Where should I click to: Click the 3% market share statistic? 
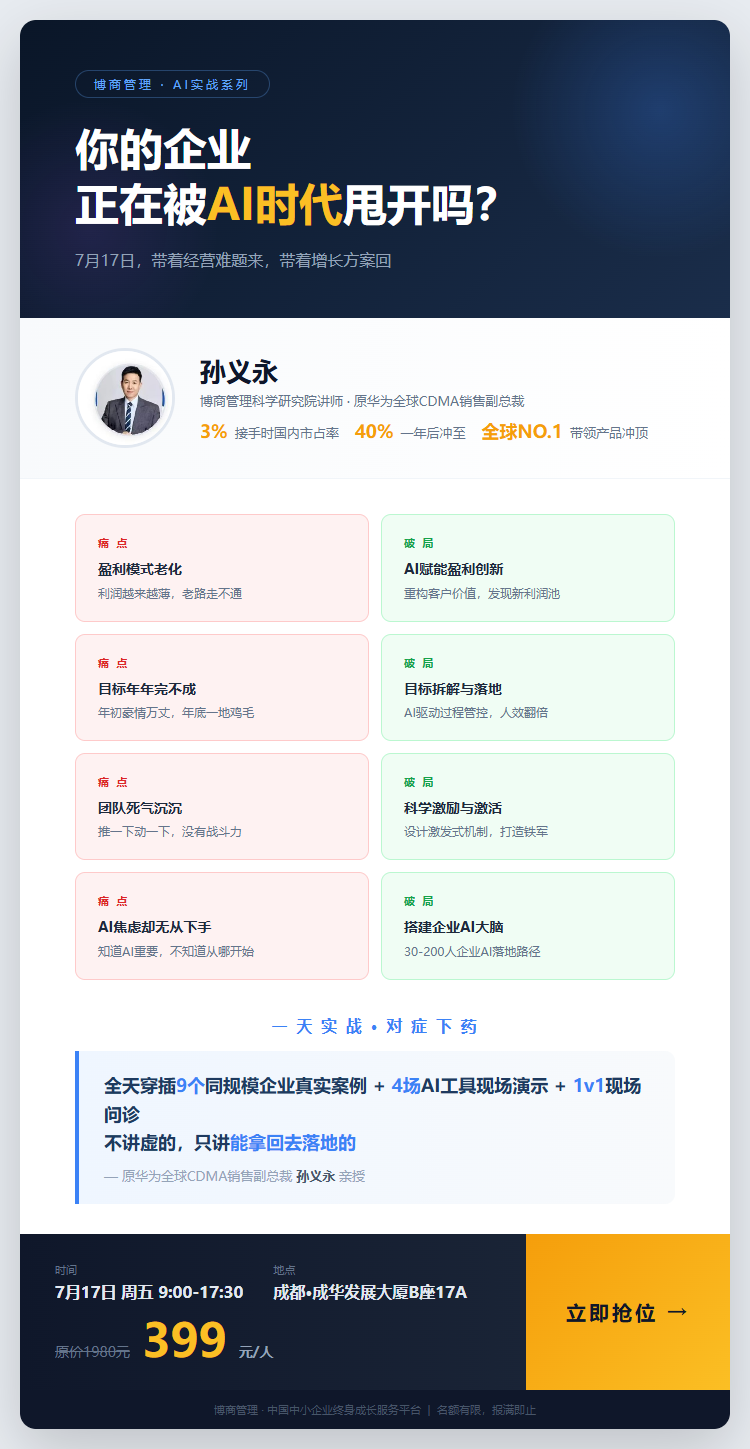point(270,432)
